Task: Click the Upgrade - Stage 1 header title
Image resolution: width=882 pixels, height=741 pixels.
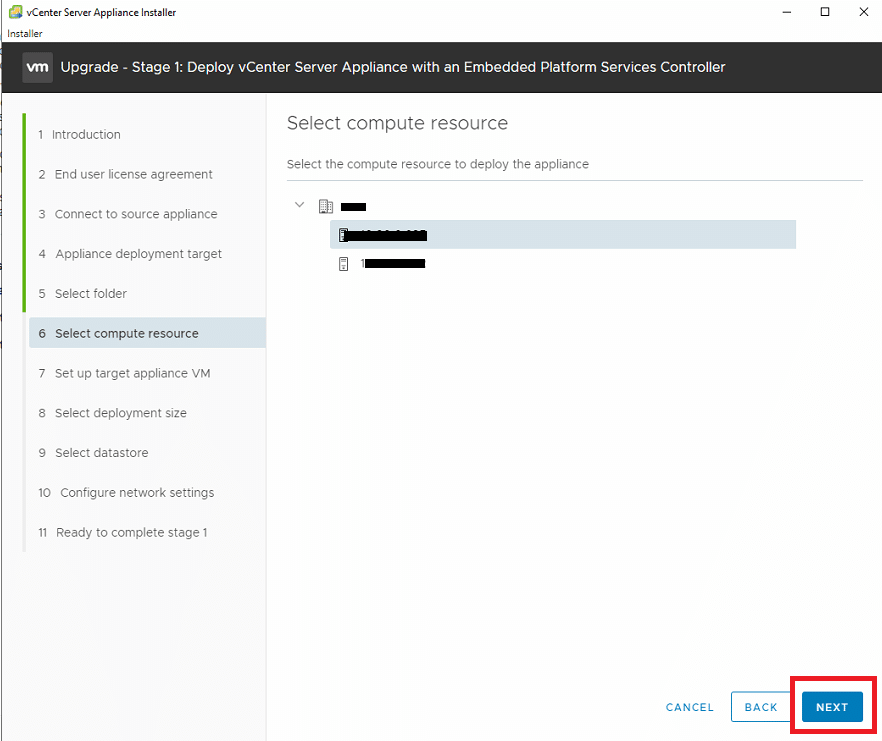Action: pos(393,67)
